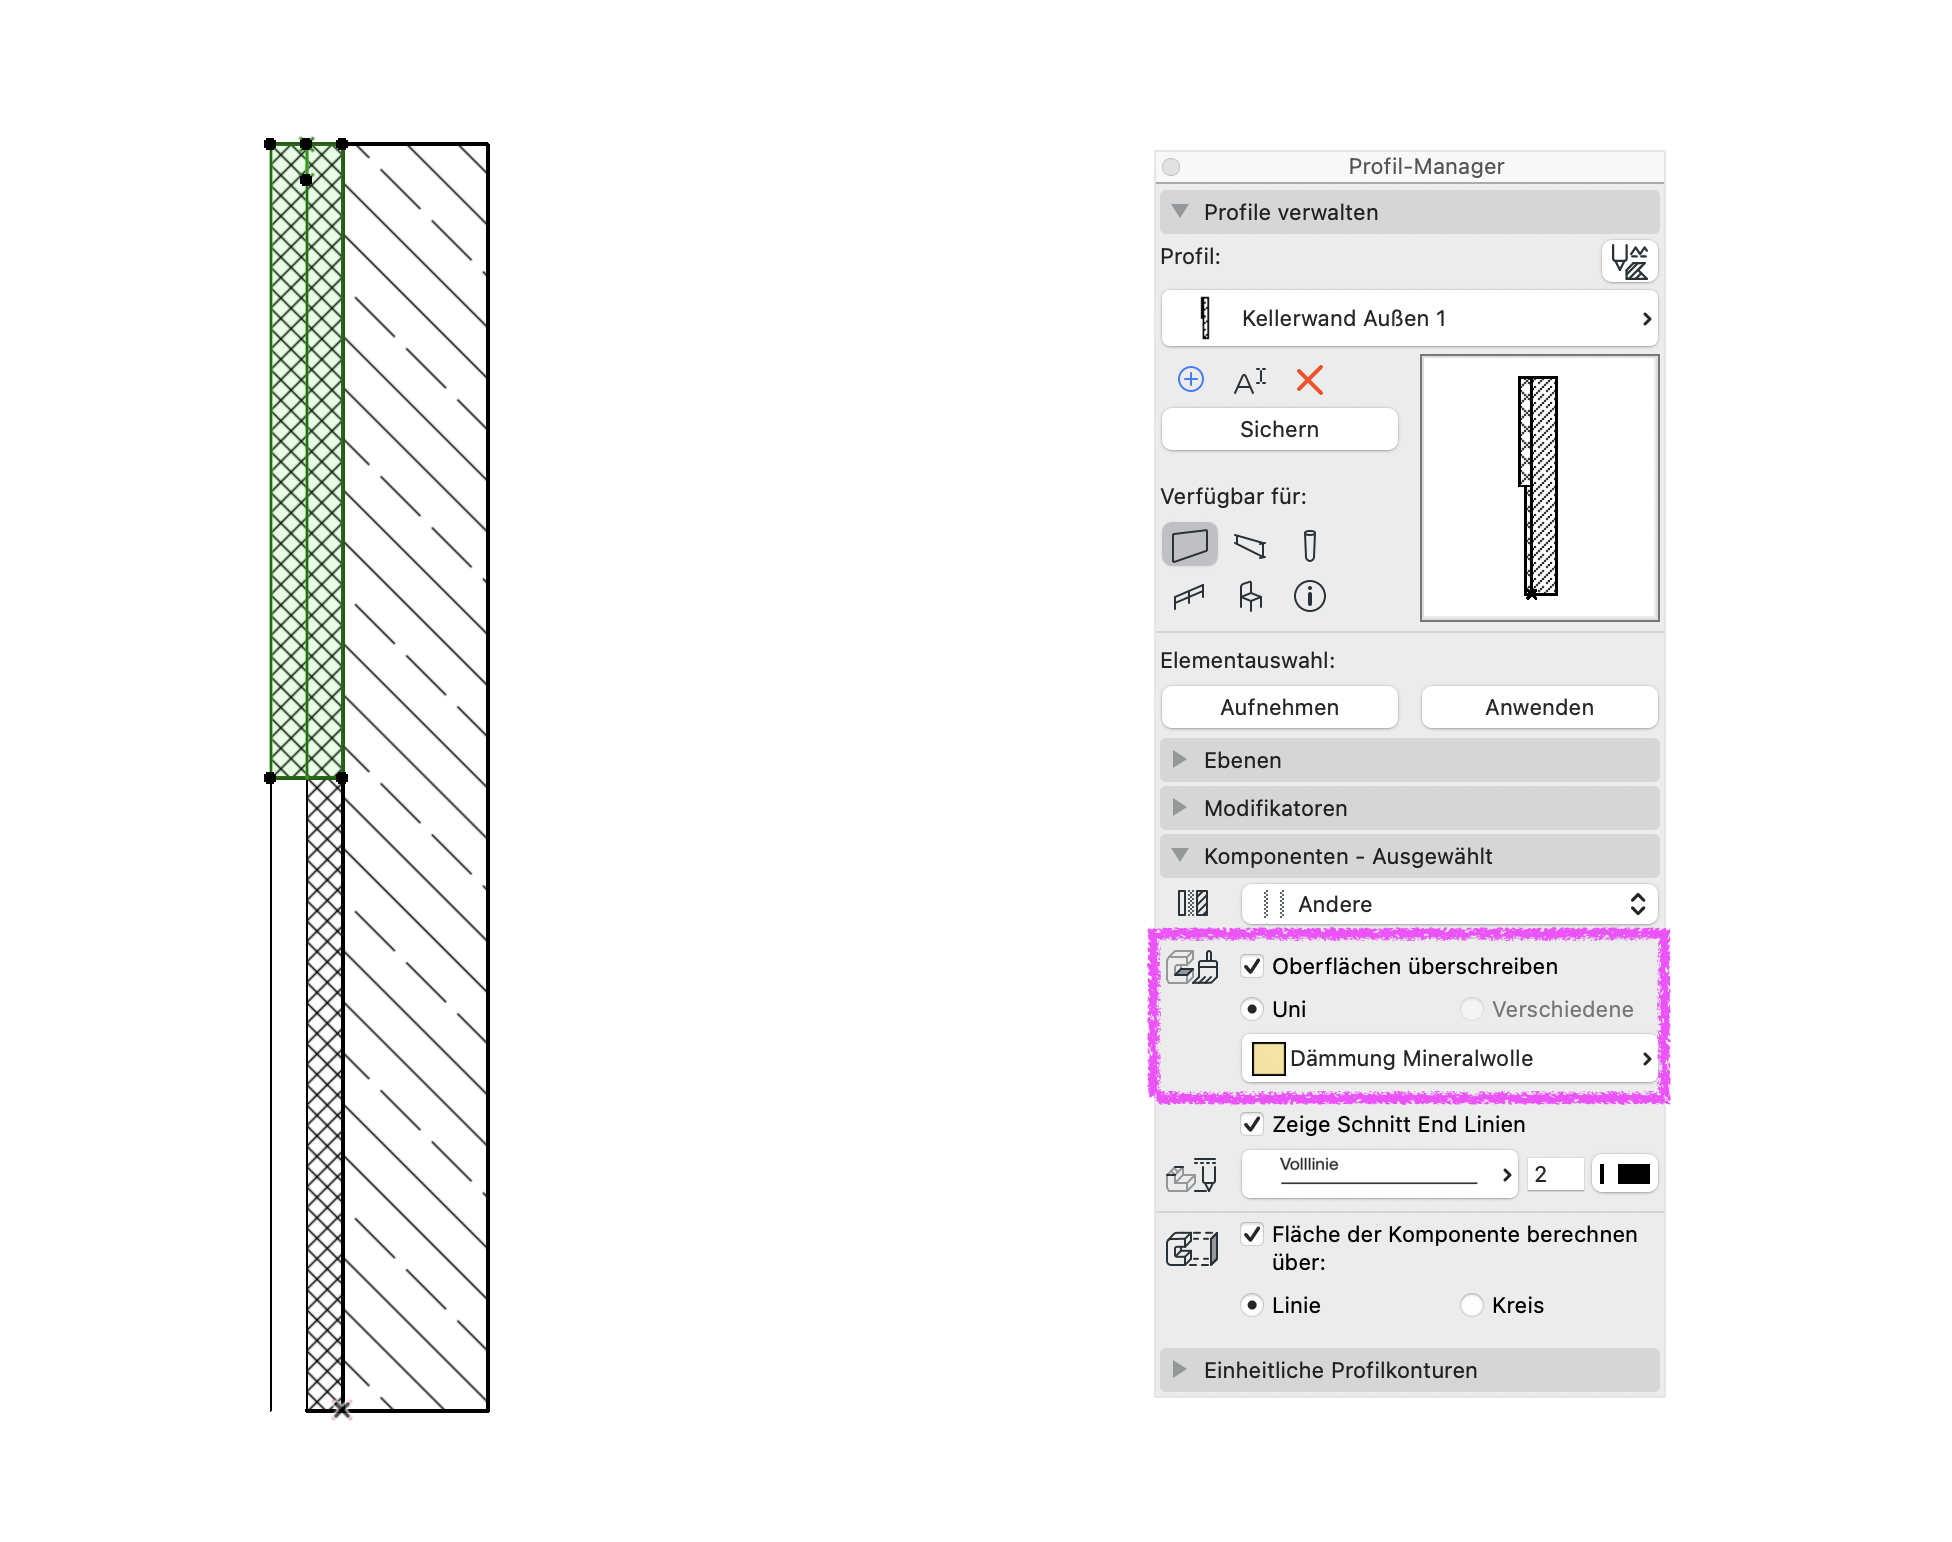Click the add new profile plus icon
This screenshot has height=1542, width=1952.
(x=1190, y=380)
